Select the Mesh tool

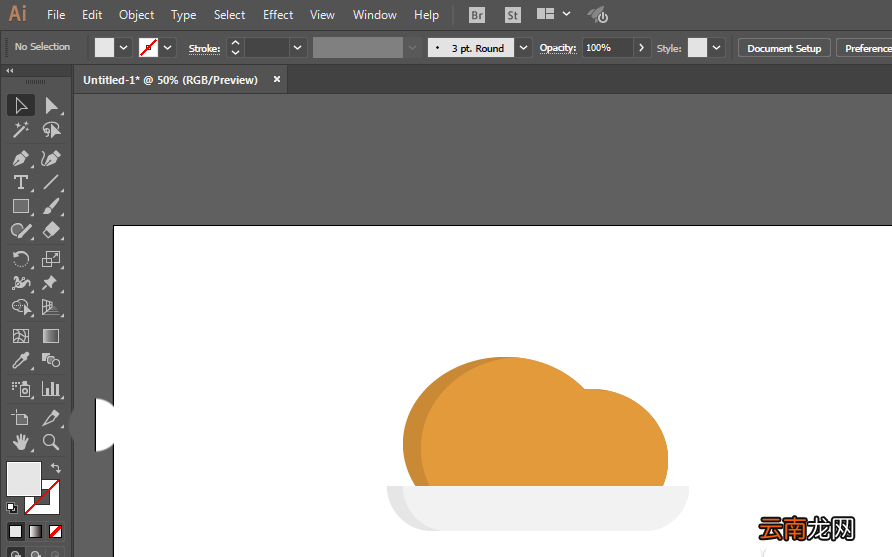(21, 336)
